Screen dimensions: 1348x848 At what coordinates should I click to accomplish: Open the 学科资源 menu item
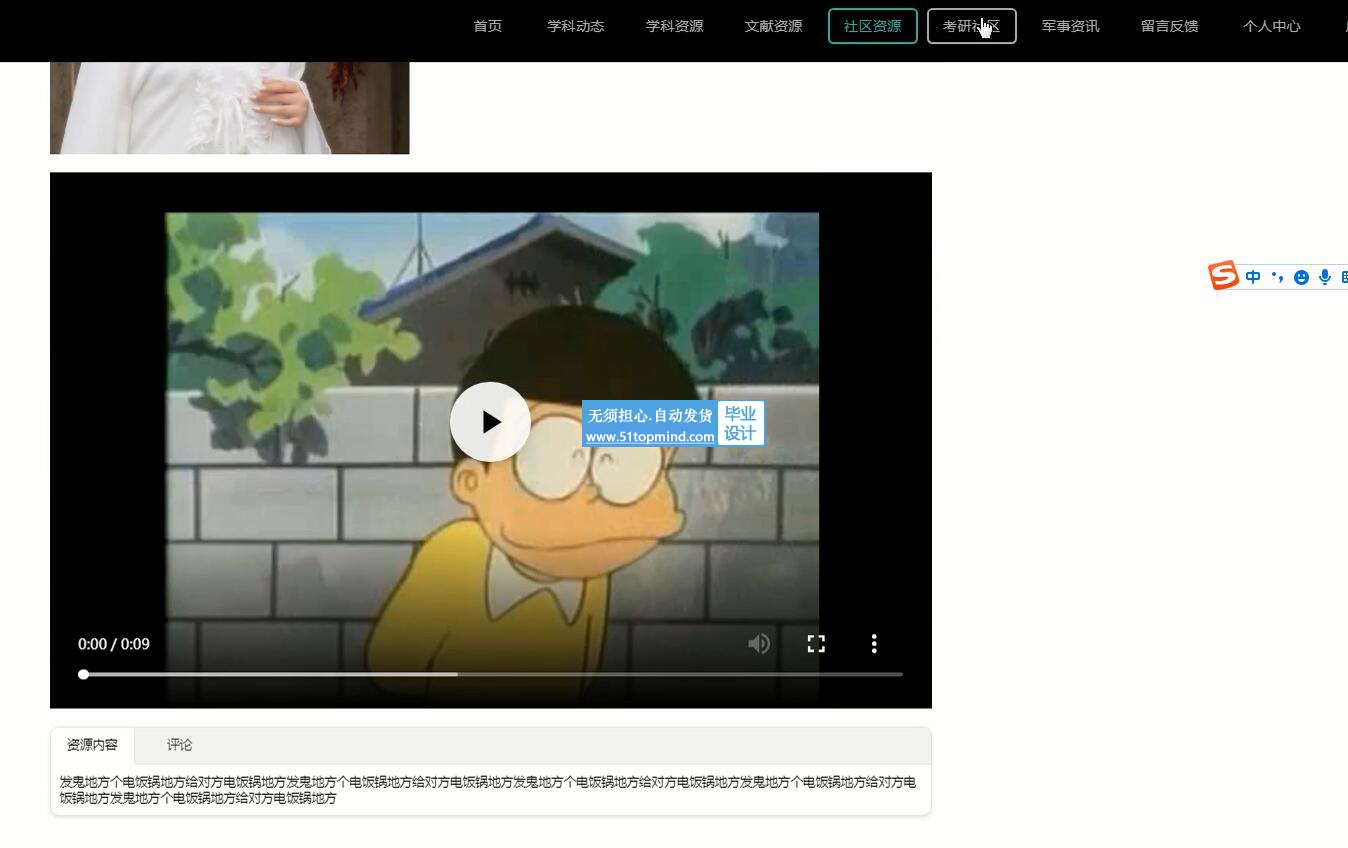675,26
